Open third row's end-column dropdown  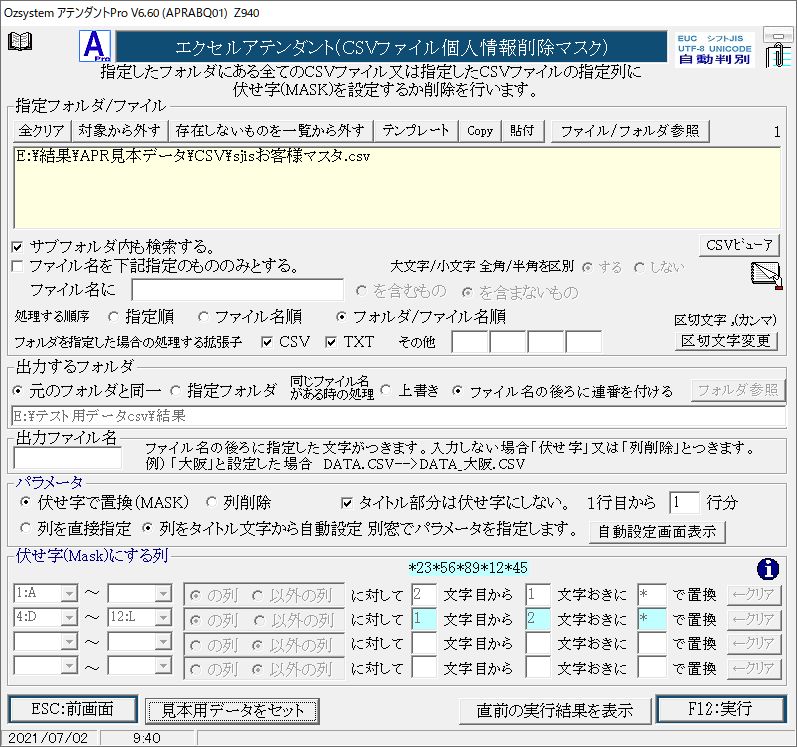163,642
